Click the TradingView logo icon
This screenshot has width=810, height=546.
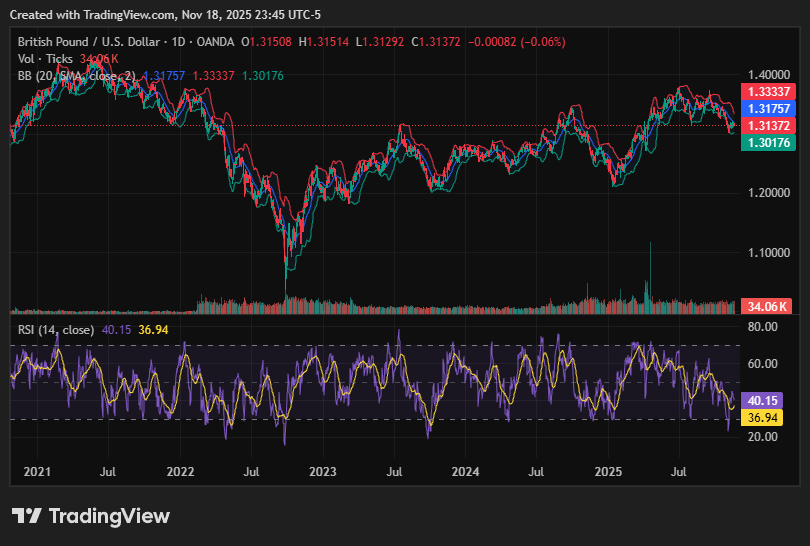tap(27, 516)
